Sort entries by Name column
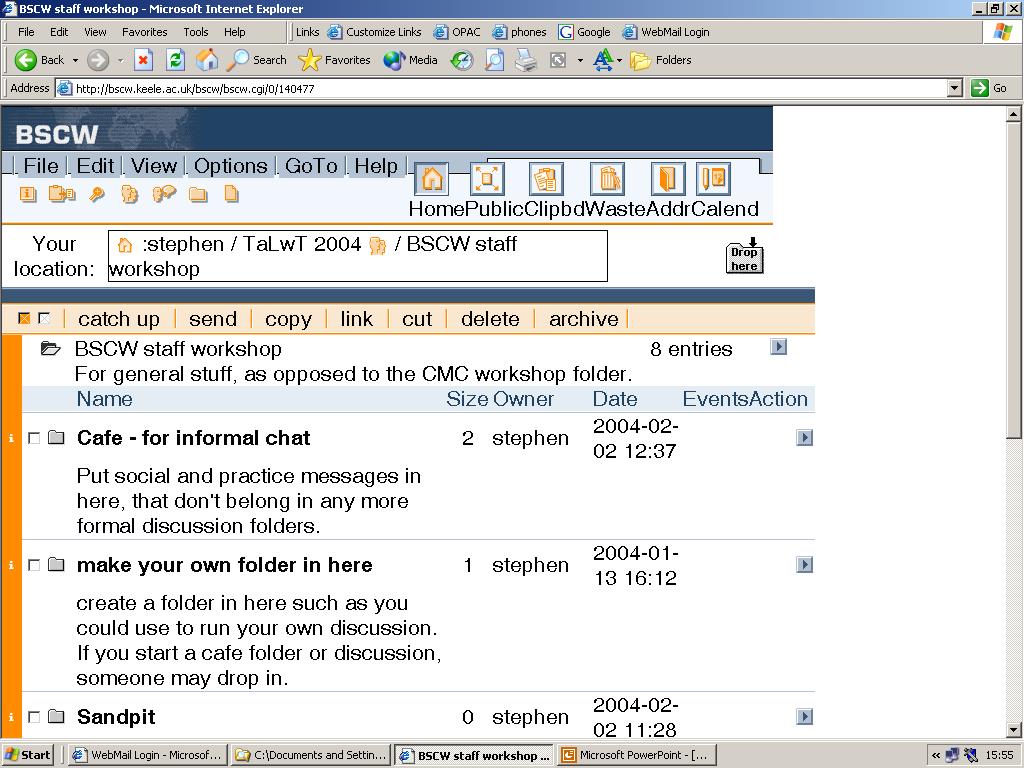1024x768 pixels. click(x=104, y=398)
